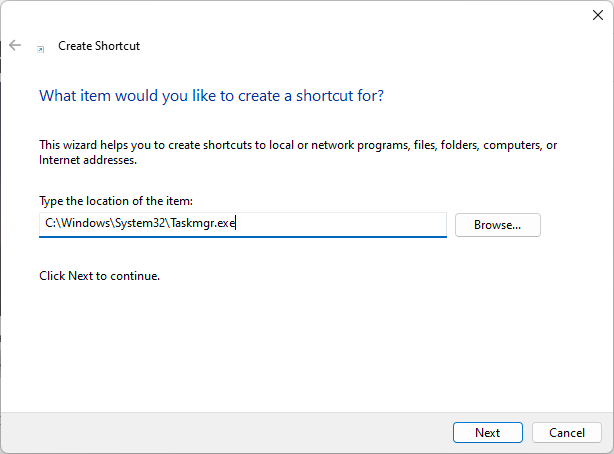Click the Windows folder segment of the path

[83, 224]
